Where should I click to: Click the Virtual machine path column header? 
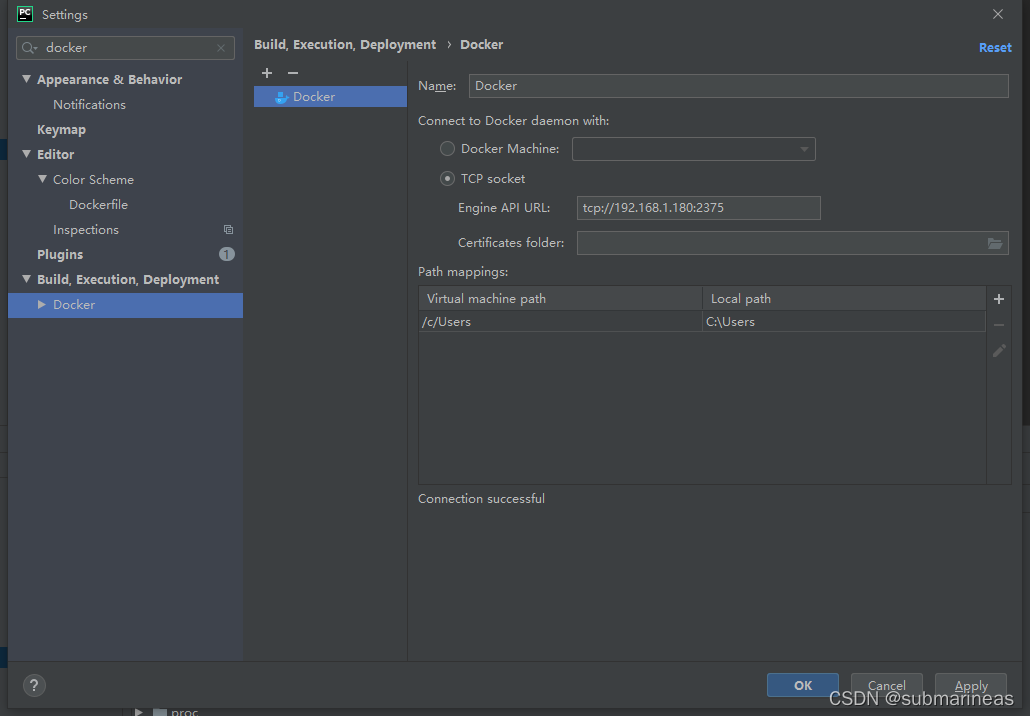560,299
